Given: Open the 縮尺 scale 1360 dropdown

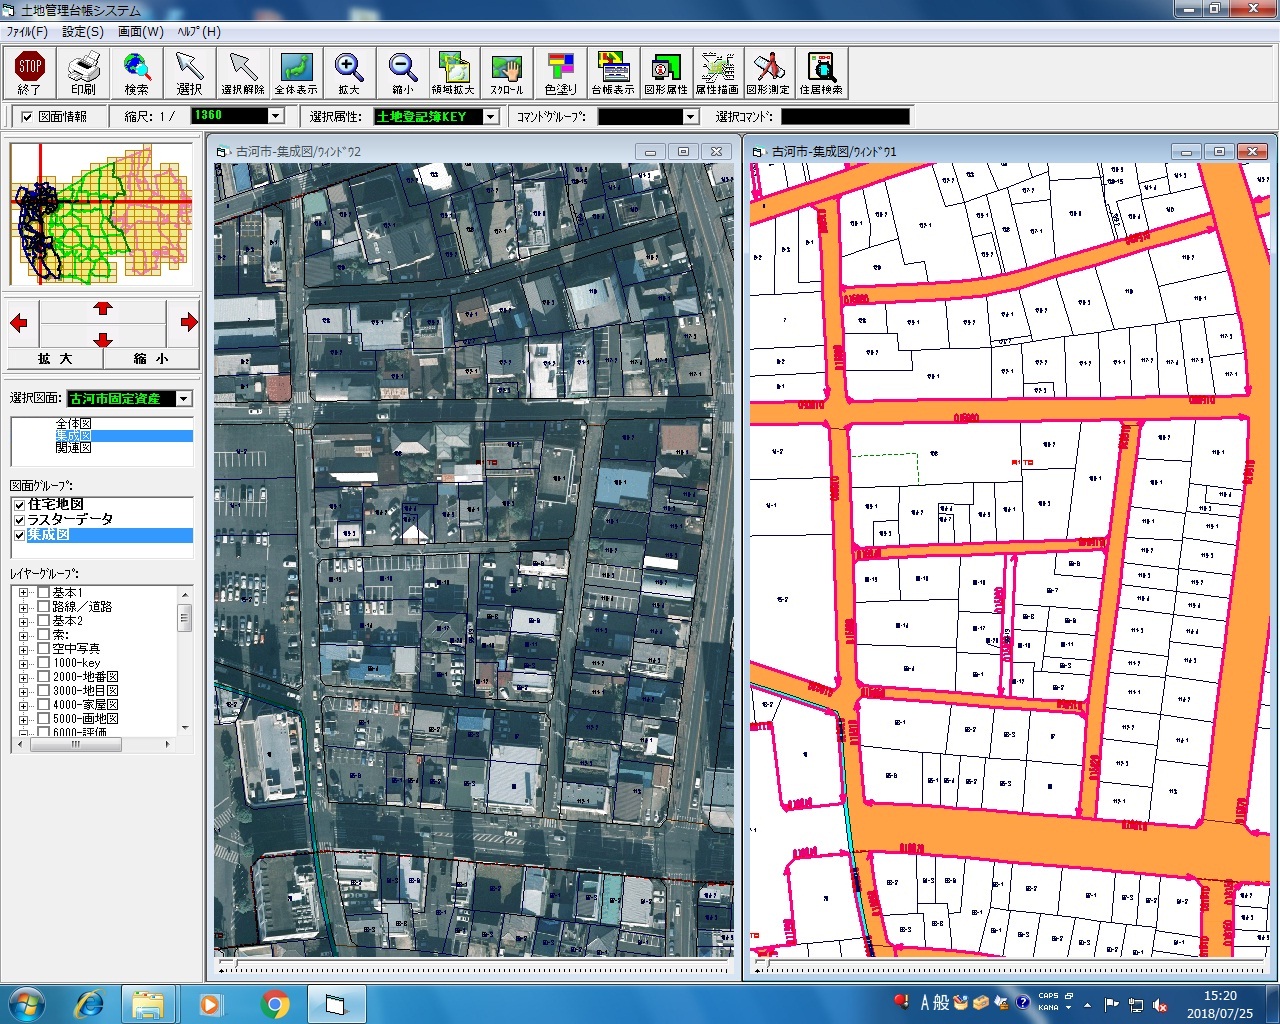Looking at the screenshot, I should tap(276, 116).
